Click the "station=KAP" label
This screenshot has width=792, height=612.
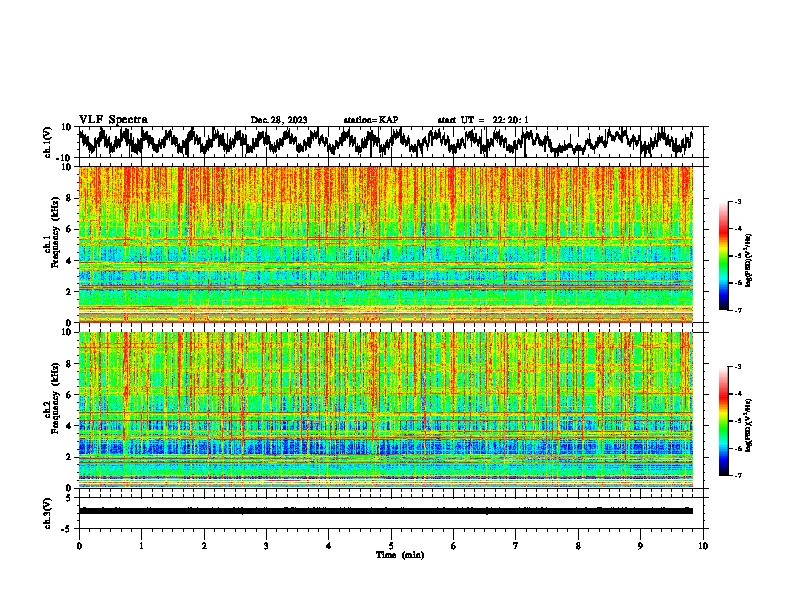tap(371, 120)
